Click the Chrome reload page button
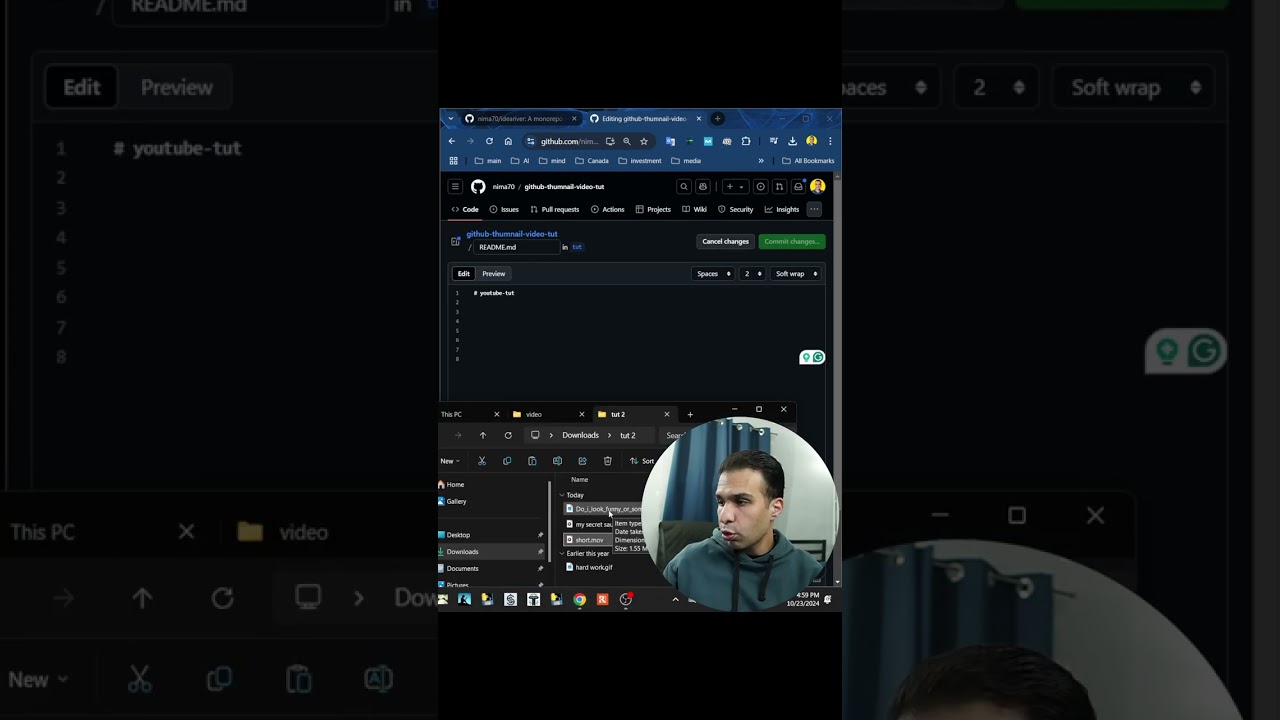Viewport: 1280px width, 720px height. coord(489,141)
